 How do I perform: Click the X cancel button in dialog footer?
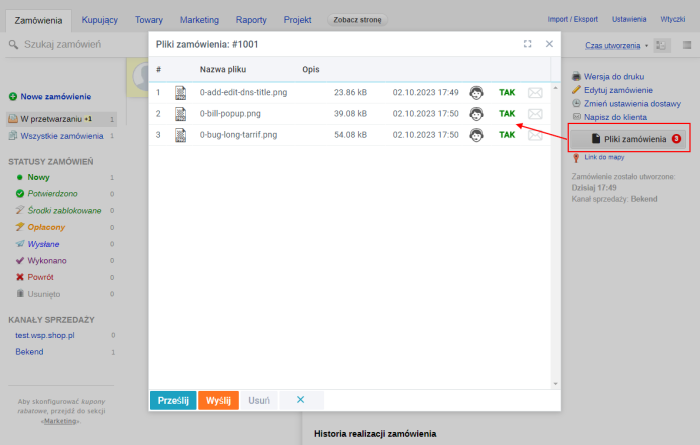(x=300, y=400)
